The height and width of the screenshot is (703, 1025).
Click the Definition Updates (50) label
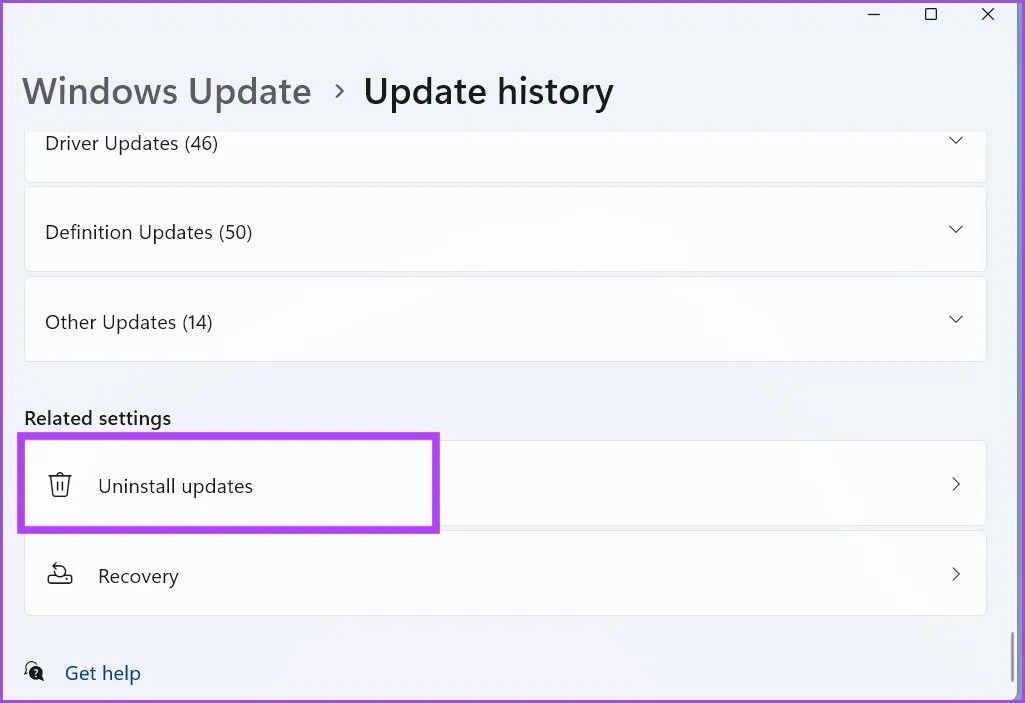coord(148,232)
